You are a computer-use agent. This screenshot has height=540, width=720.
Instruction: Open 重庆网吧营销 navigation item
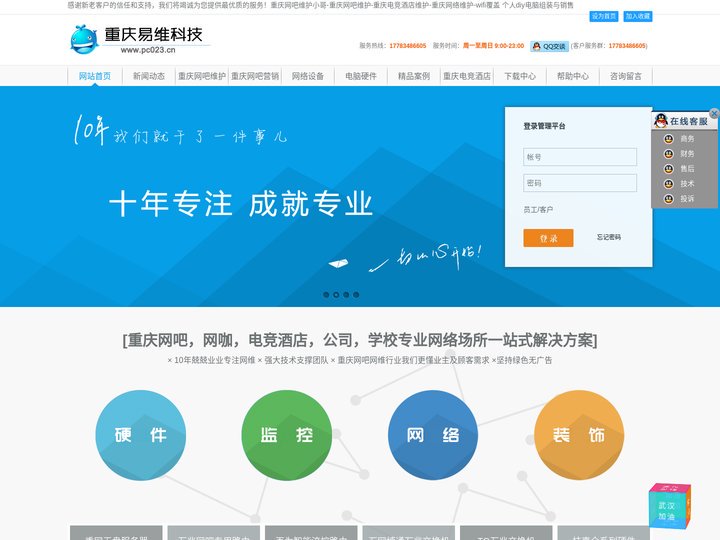(255, 76)
